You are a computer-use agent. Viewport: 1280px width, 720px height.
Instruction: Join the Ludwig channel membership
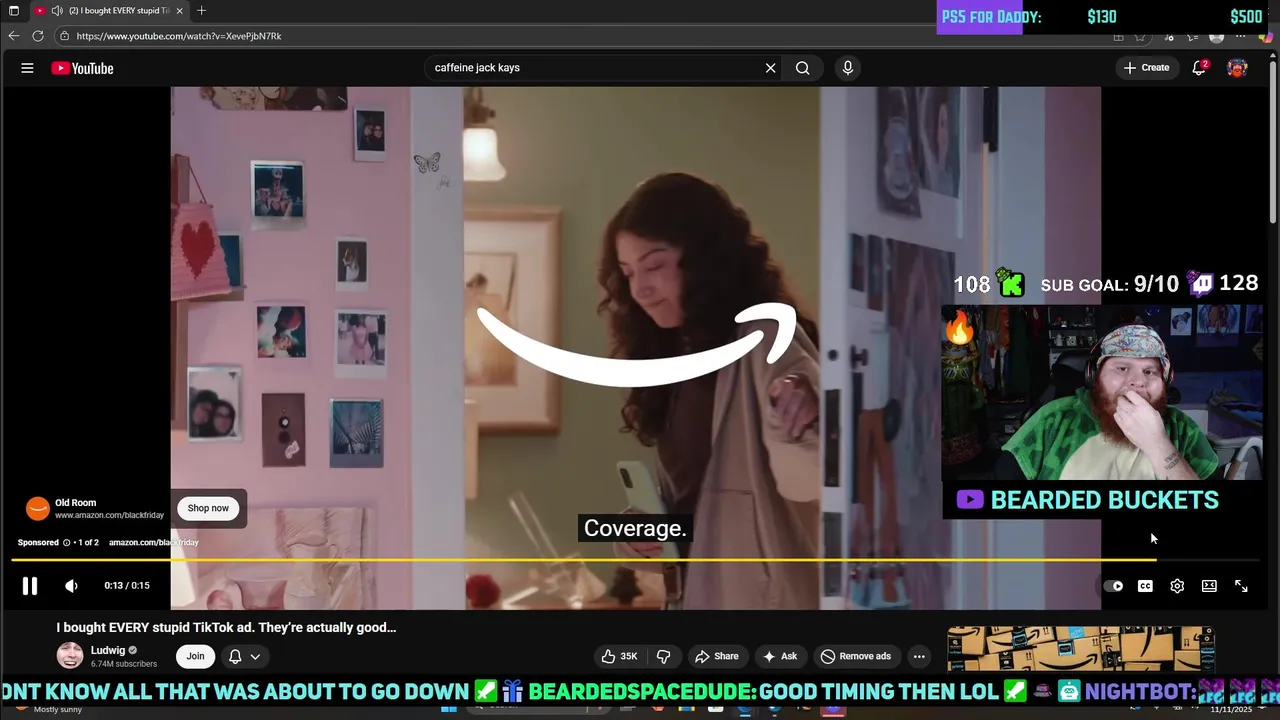tap(195, 656)
